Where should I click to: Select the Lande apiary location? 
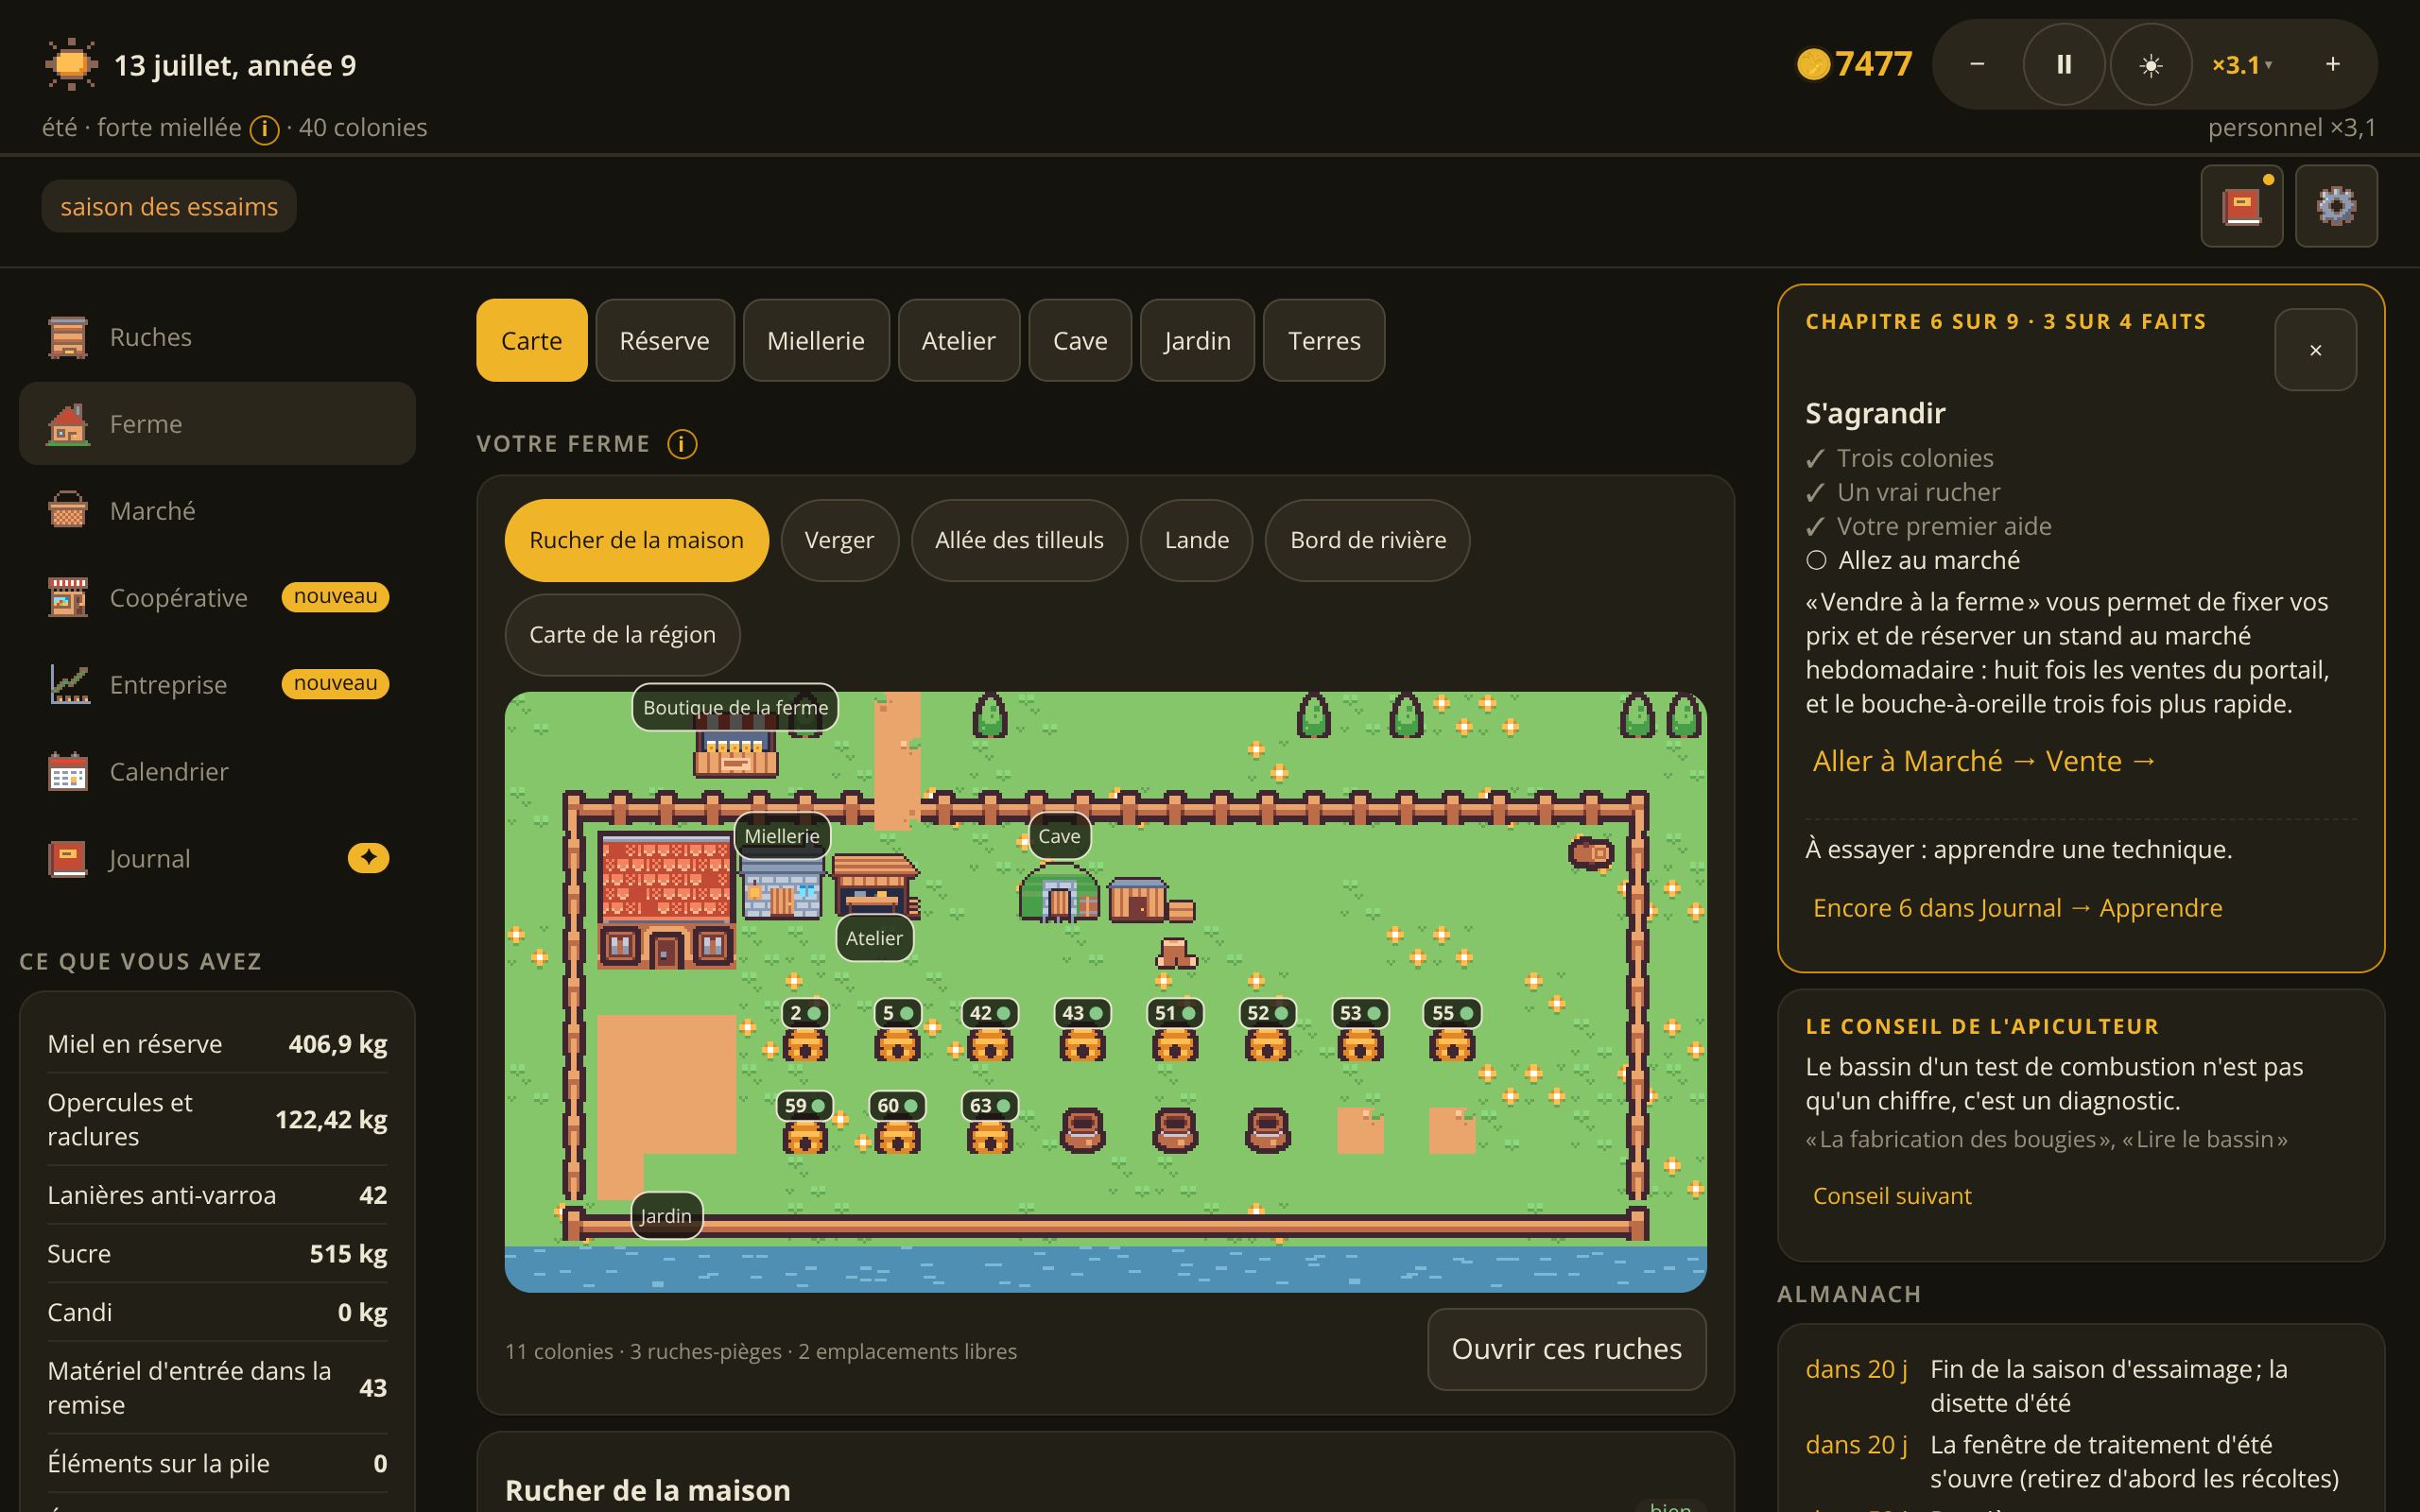point(1196,540)
